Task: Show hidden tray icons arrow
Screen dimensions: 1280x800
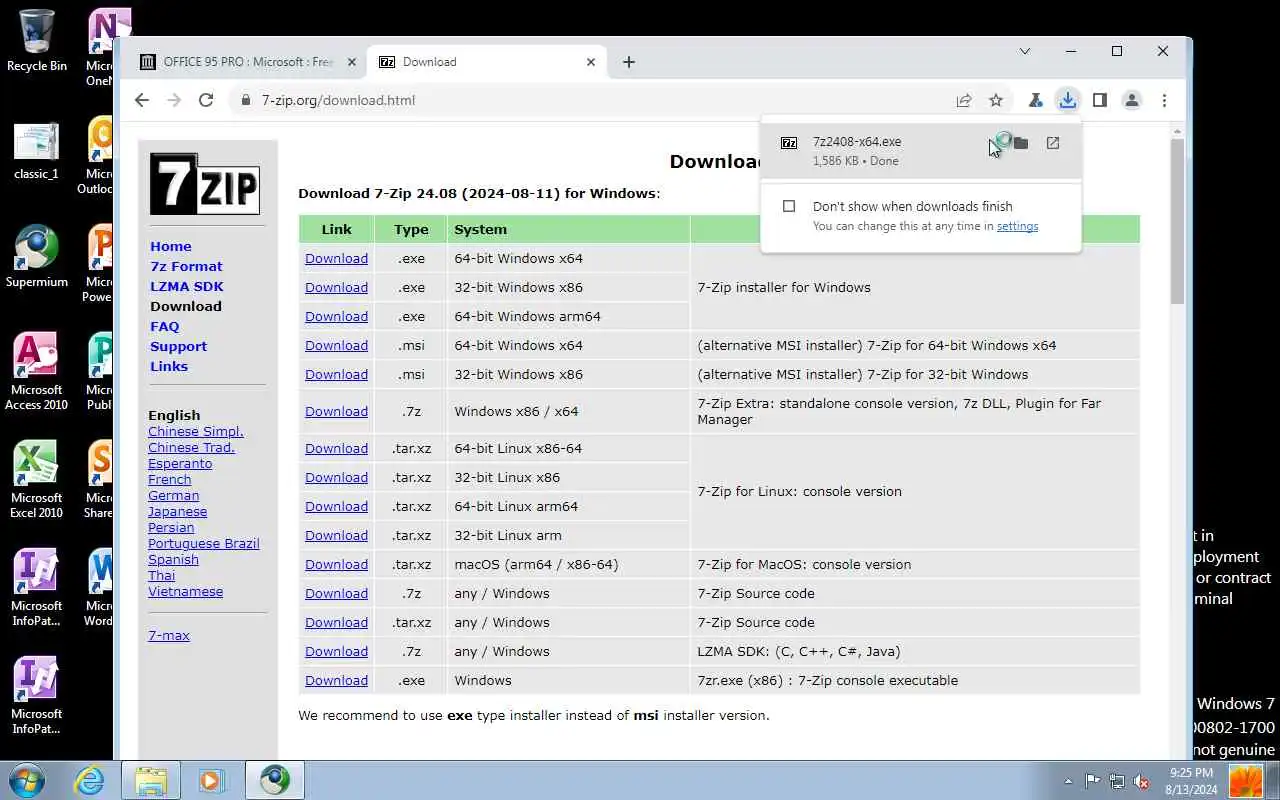Action: (x=1068, y=781)
